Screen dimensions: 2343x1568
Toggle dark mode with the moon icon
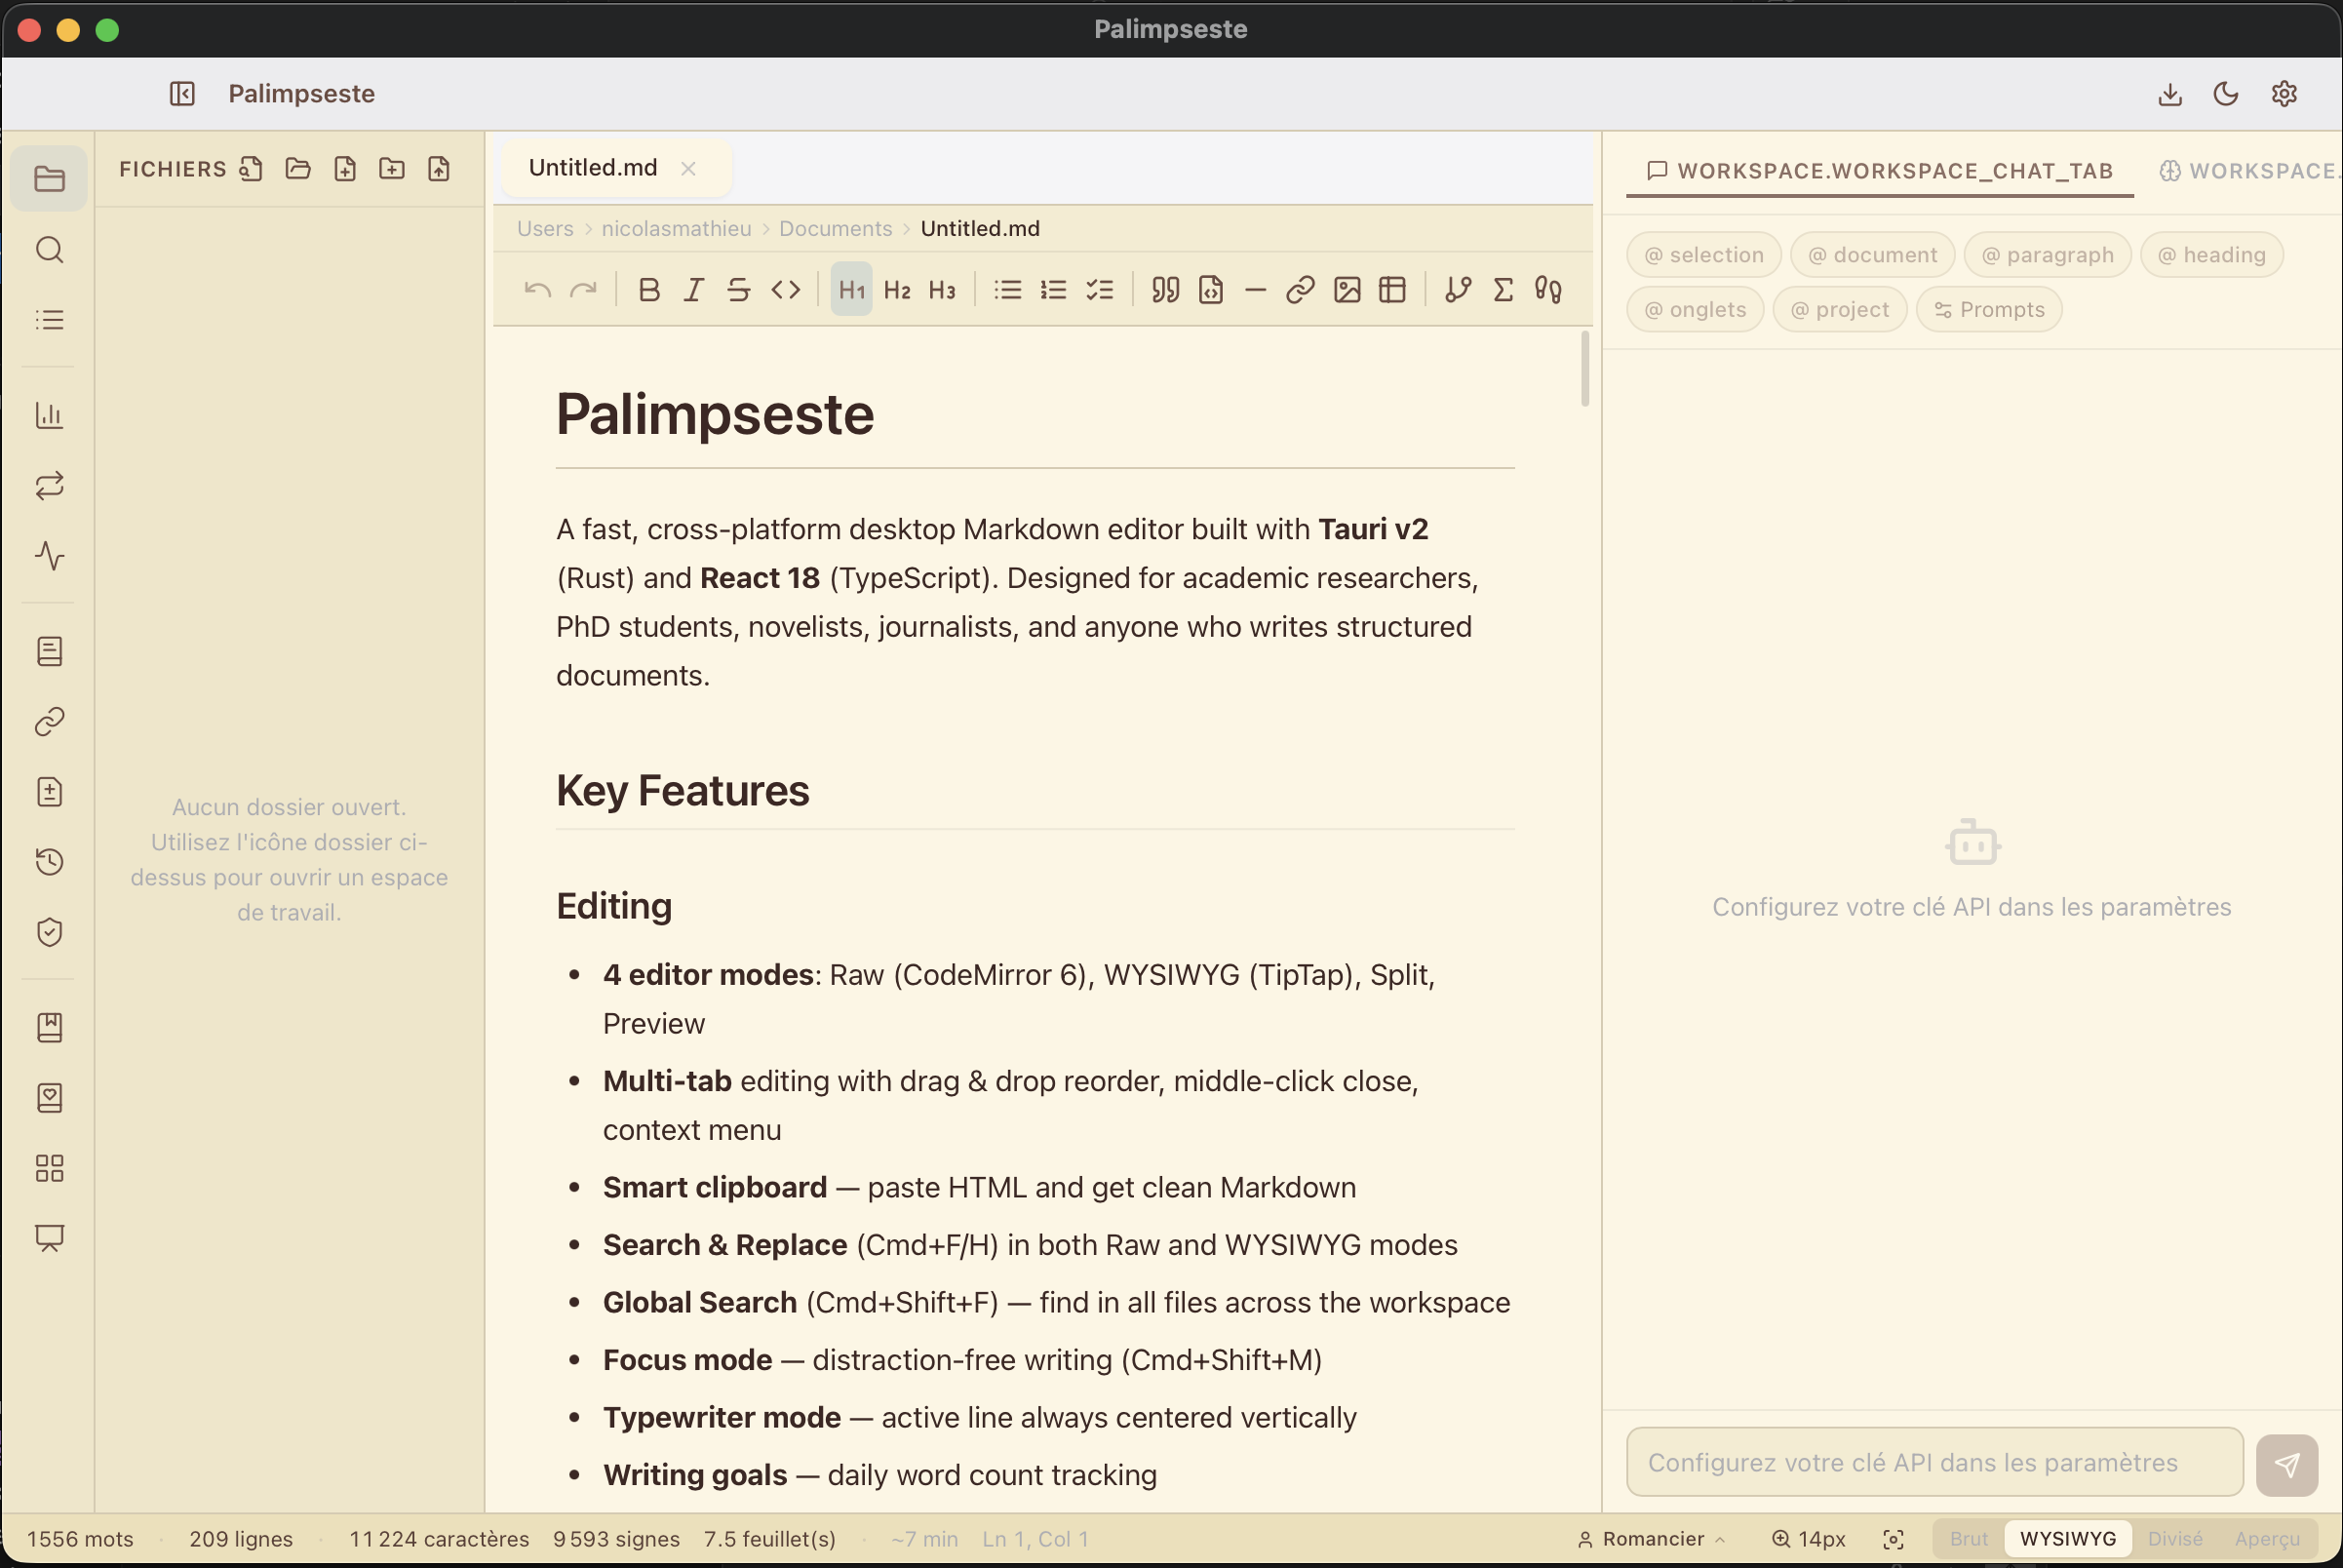(2226, 94)
